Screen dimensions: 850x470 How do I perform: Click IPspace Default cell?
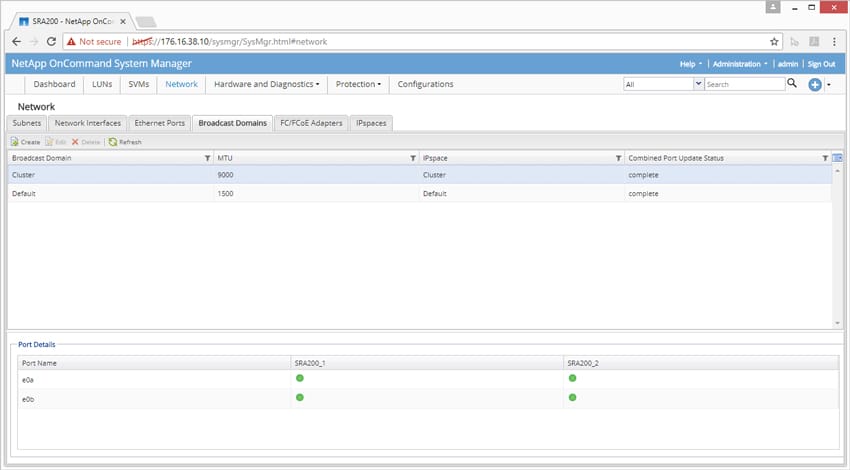pos(435,194)
